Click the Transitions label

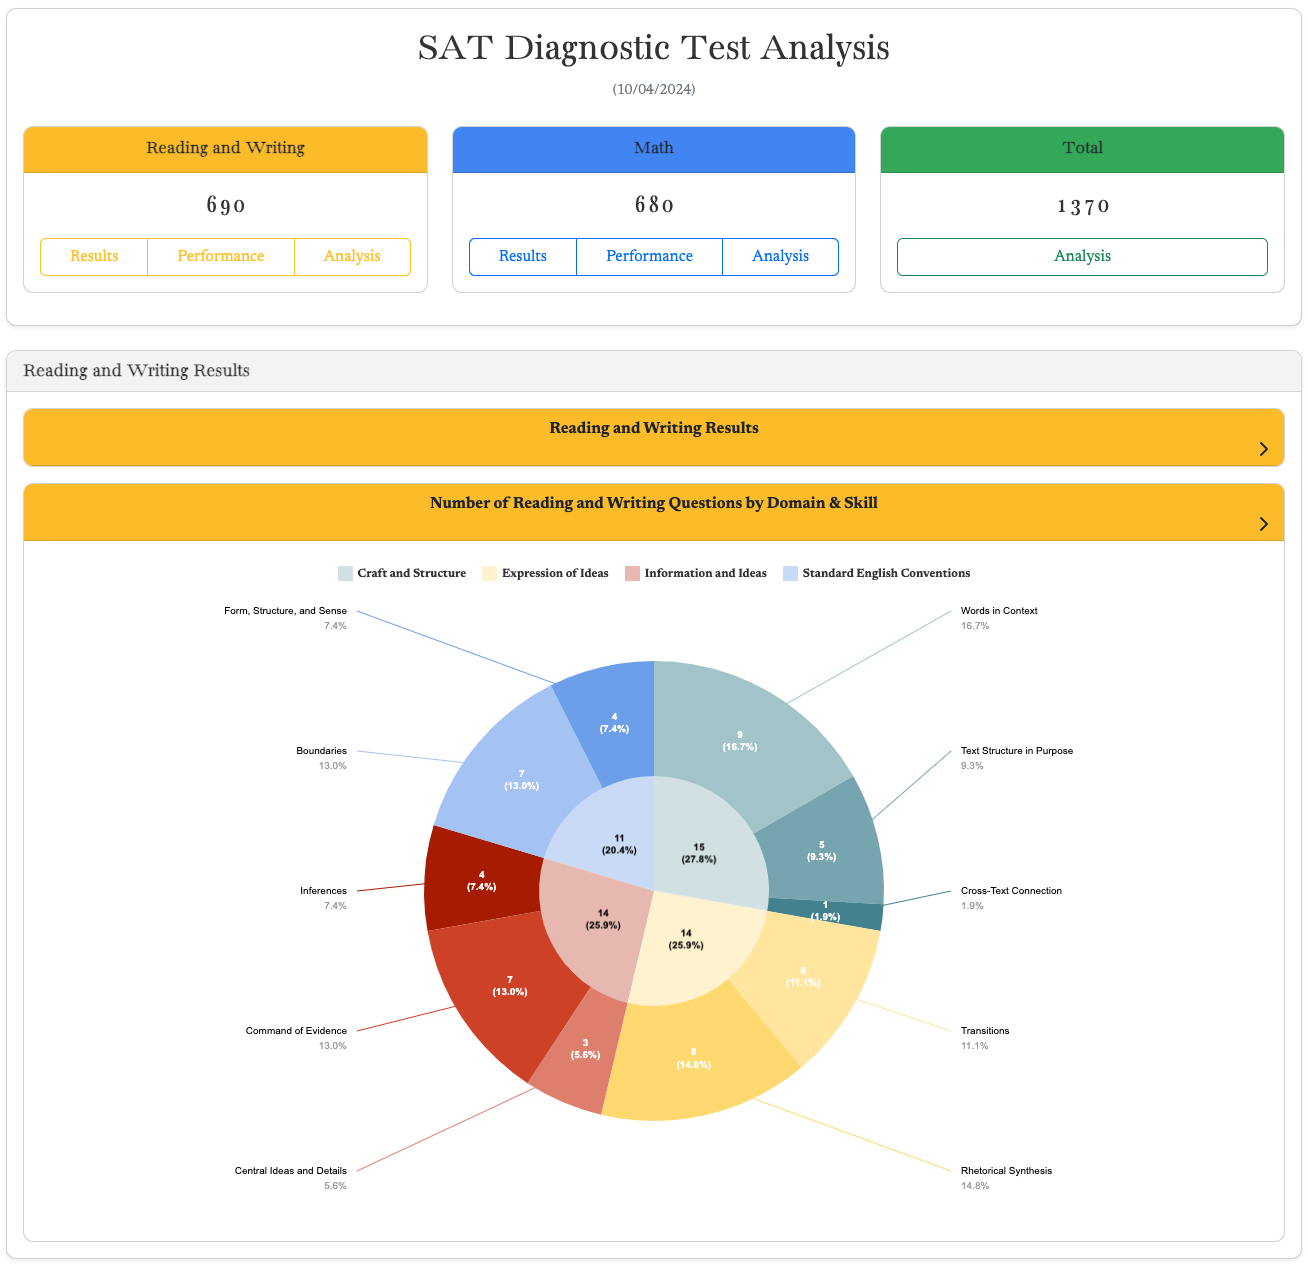985,1030
